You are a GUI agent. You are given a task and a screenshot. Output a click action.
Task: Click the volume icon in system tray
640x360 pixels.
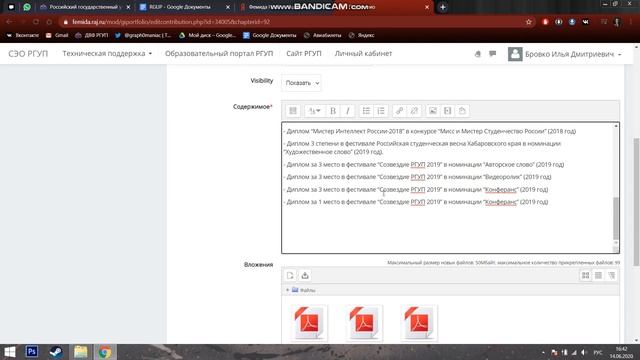point(584,352)
